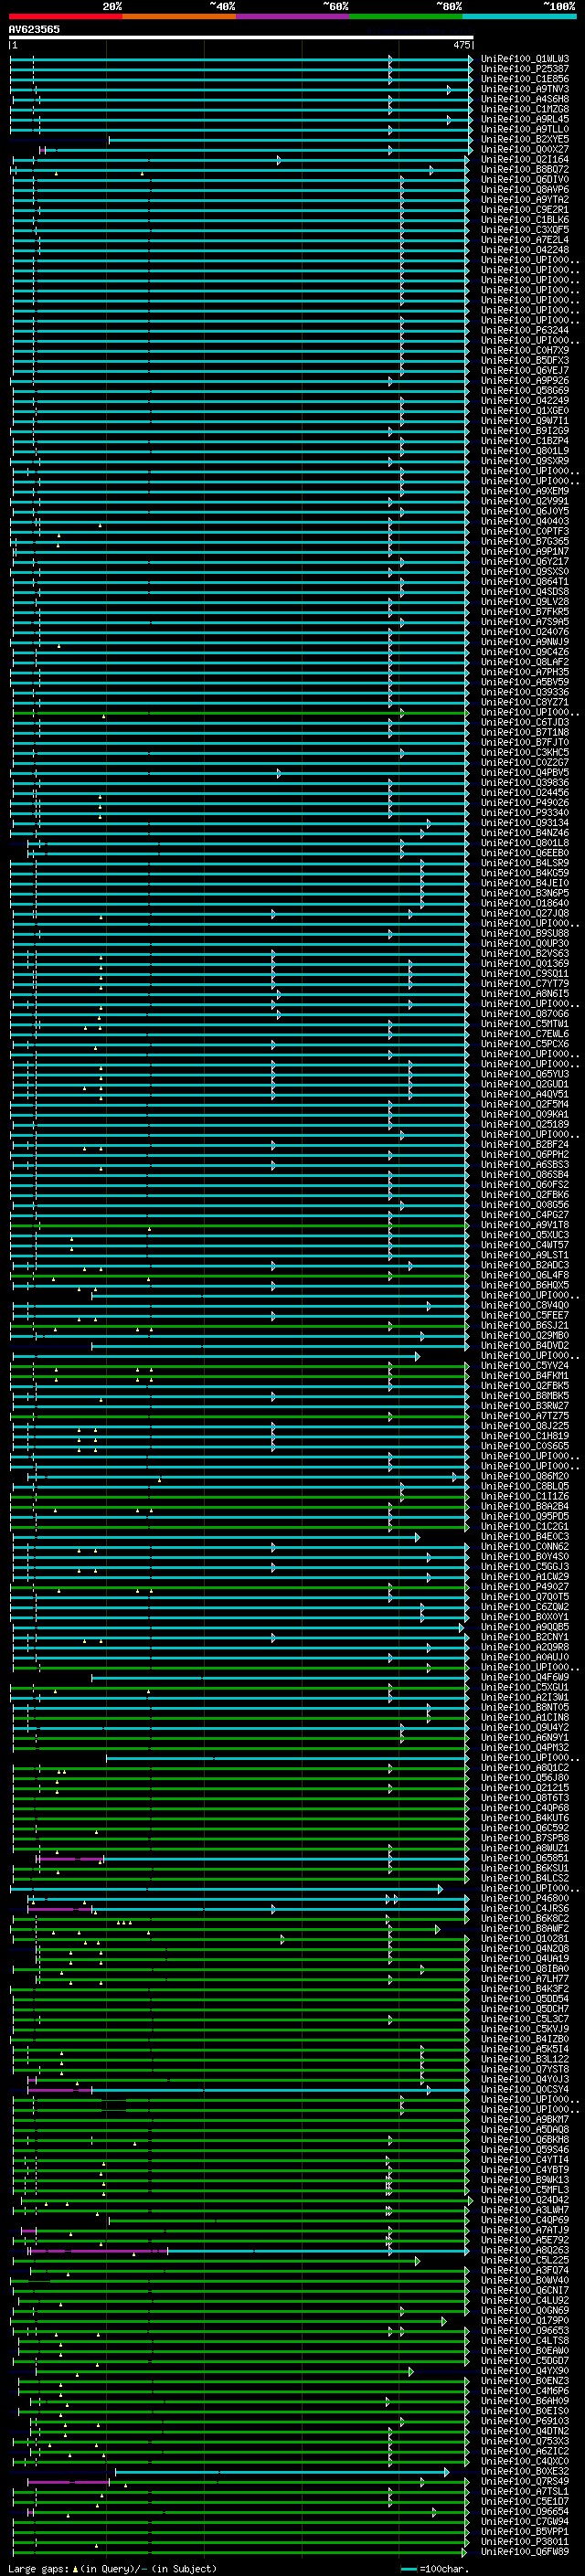Click UniRef100_Q8AVP6 label

tap(525, 190)
